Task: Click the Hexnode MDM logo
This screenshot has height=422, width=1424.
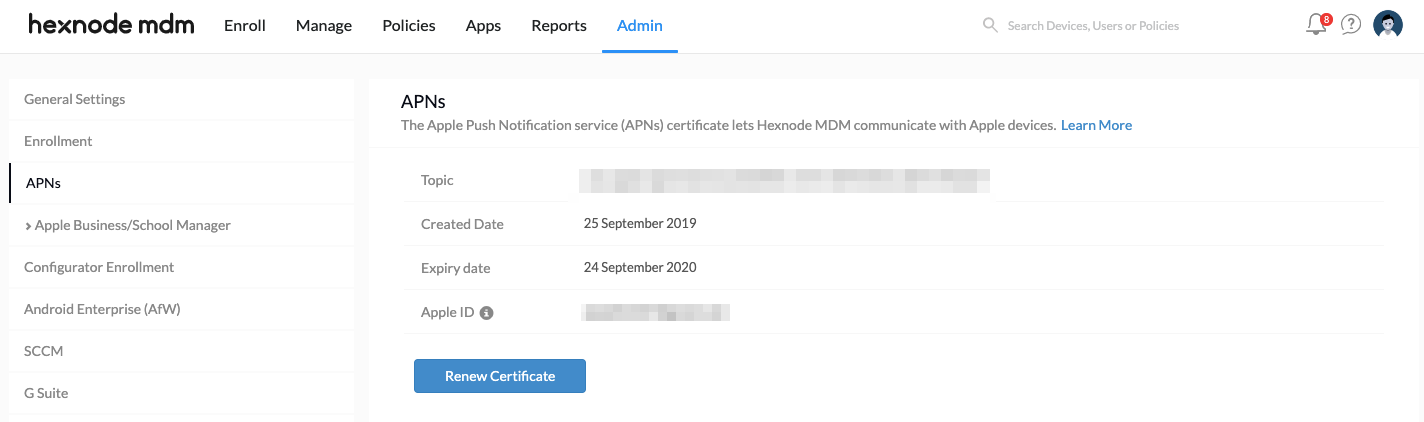Action: pos(111,25)
